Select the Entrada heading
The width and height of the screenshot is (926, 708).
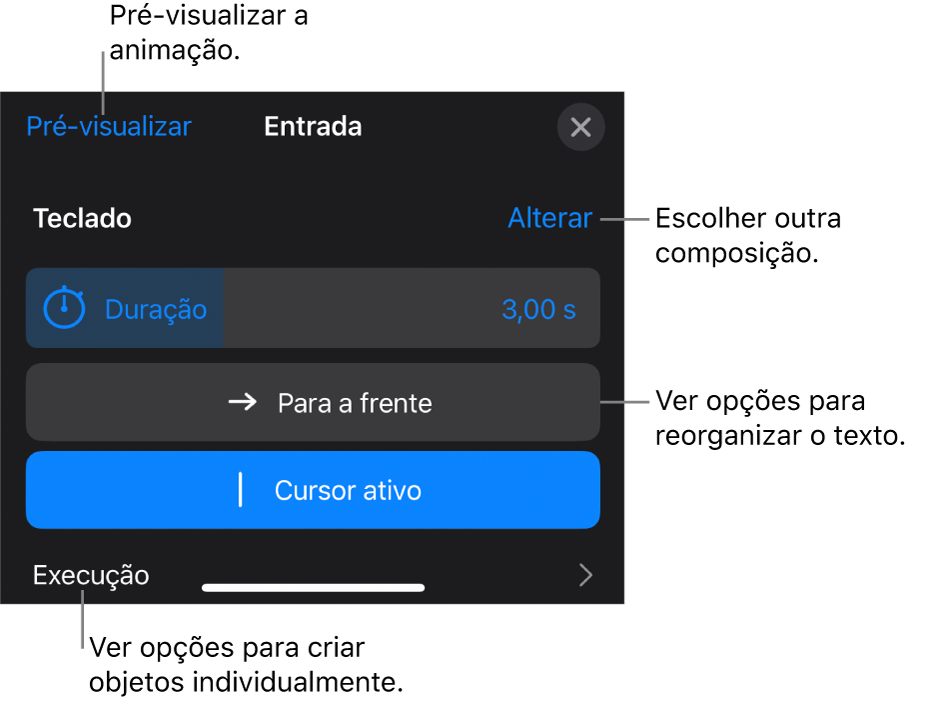(313, 126)
